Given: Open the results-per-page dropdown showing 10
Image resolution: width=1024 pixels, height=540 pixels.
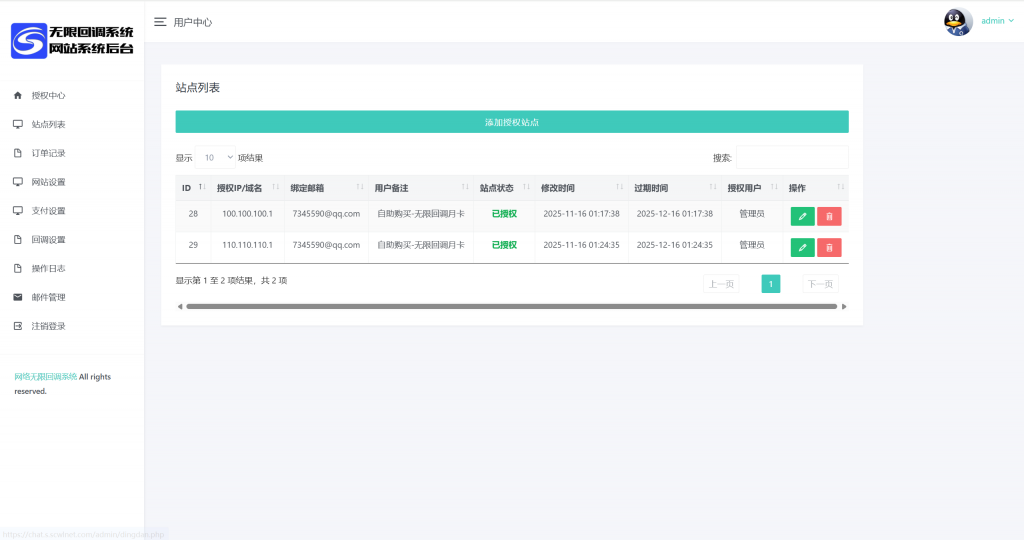Looking at the screenshot, I should click(216, 157).
